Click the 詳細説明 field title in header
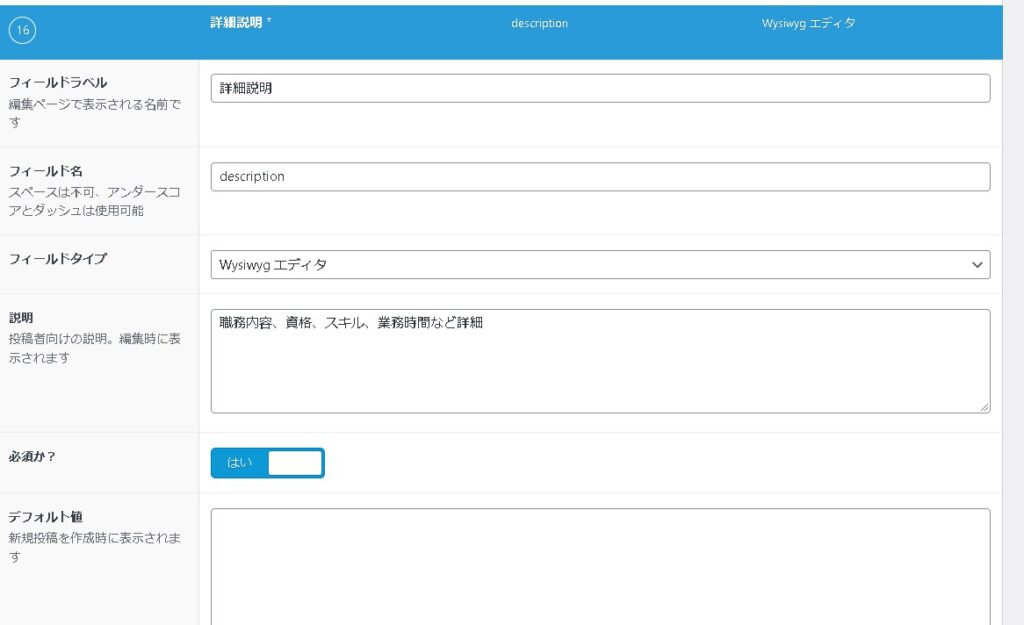 235,23
